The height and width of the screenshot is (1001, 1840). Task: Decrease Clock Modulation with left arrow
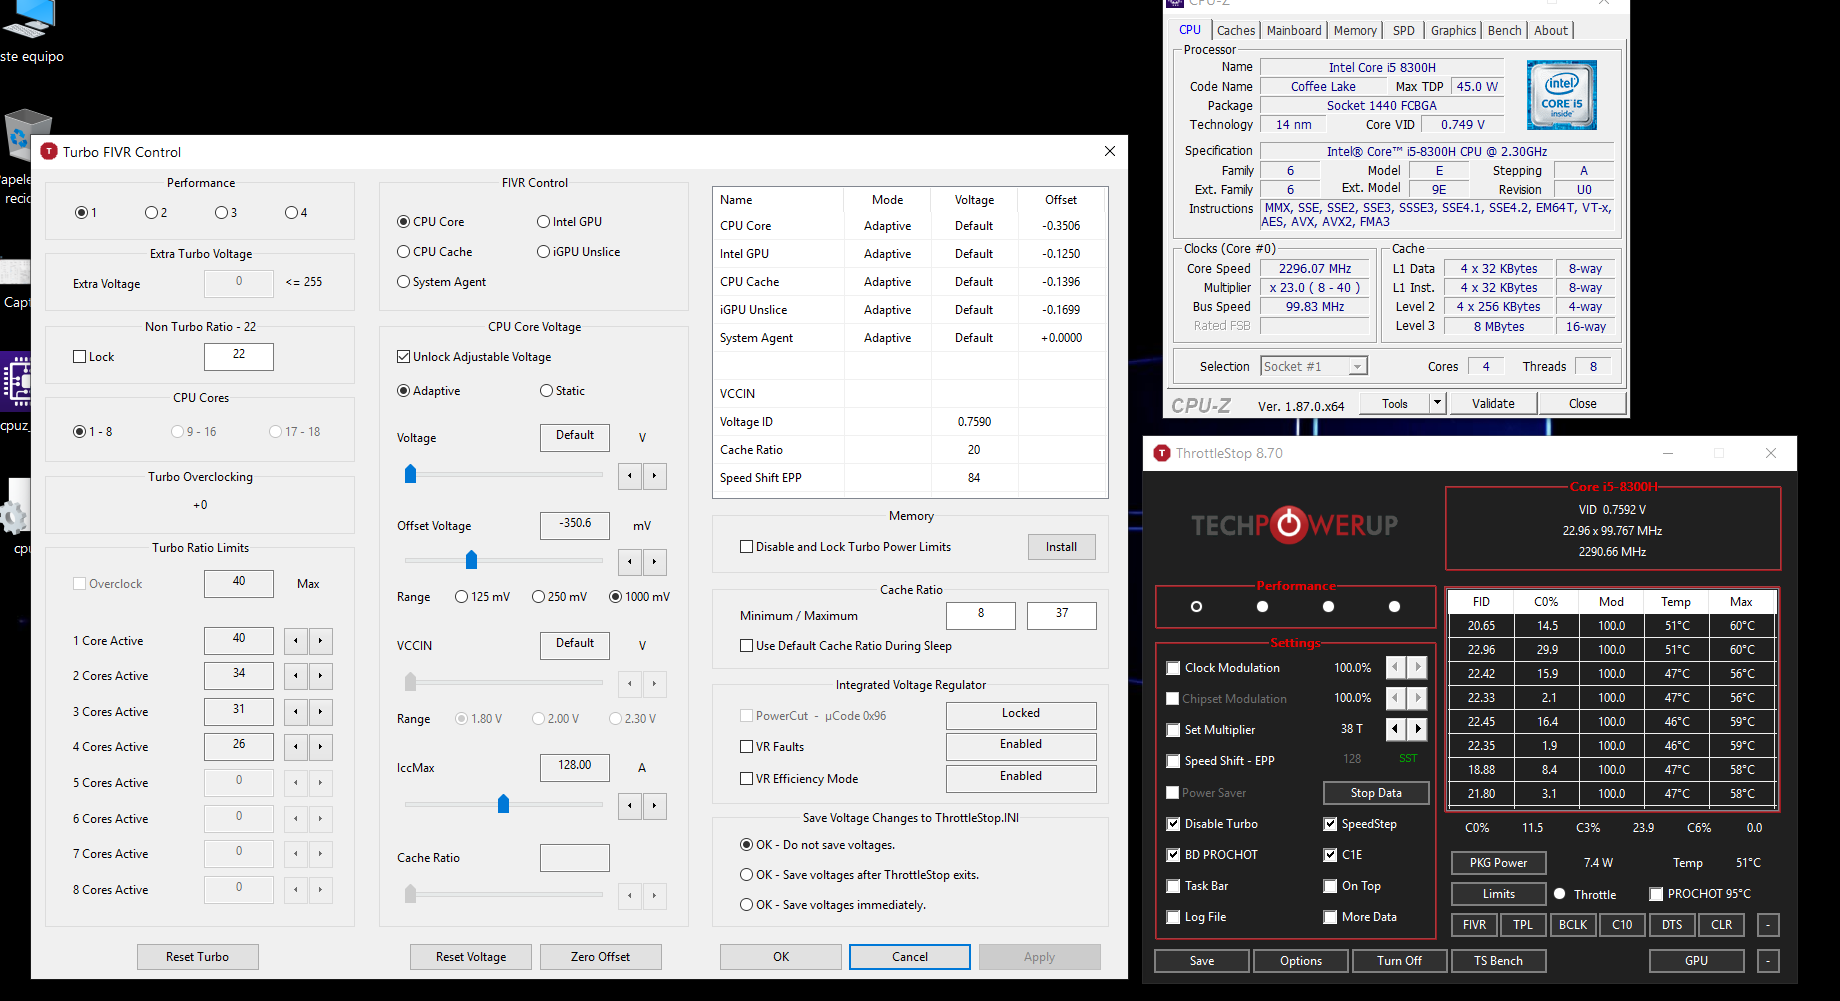[x=1396, y=668]
